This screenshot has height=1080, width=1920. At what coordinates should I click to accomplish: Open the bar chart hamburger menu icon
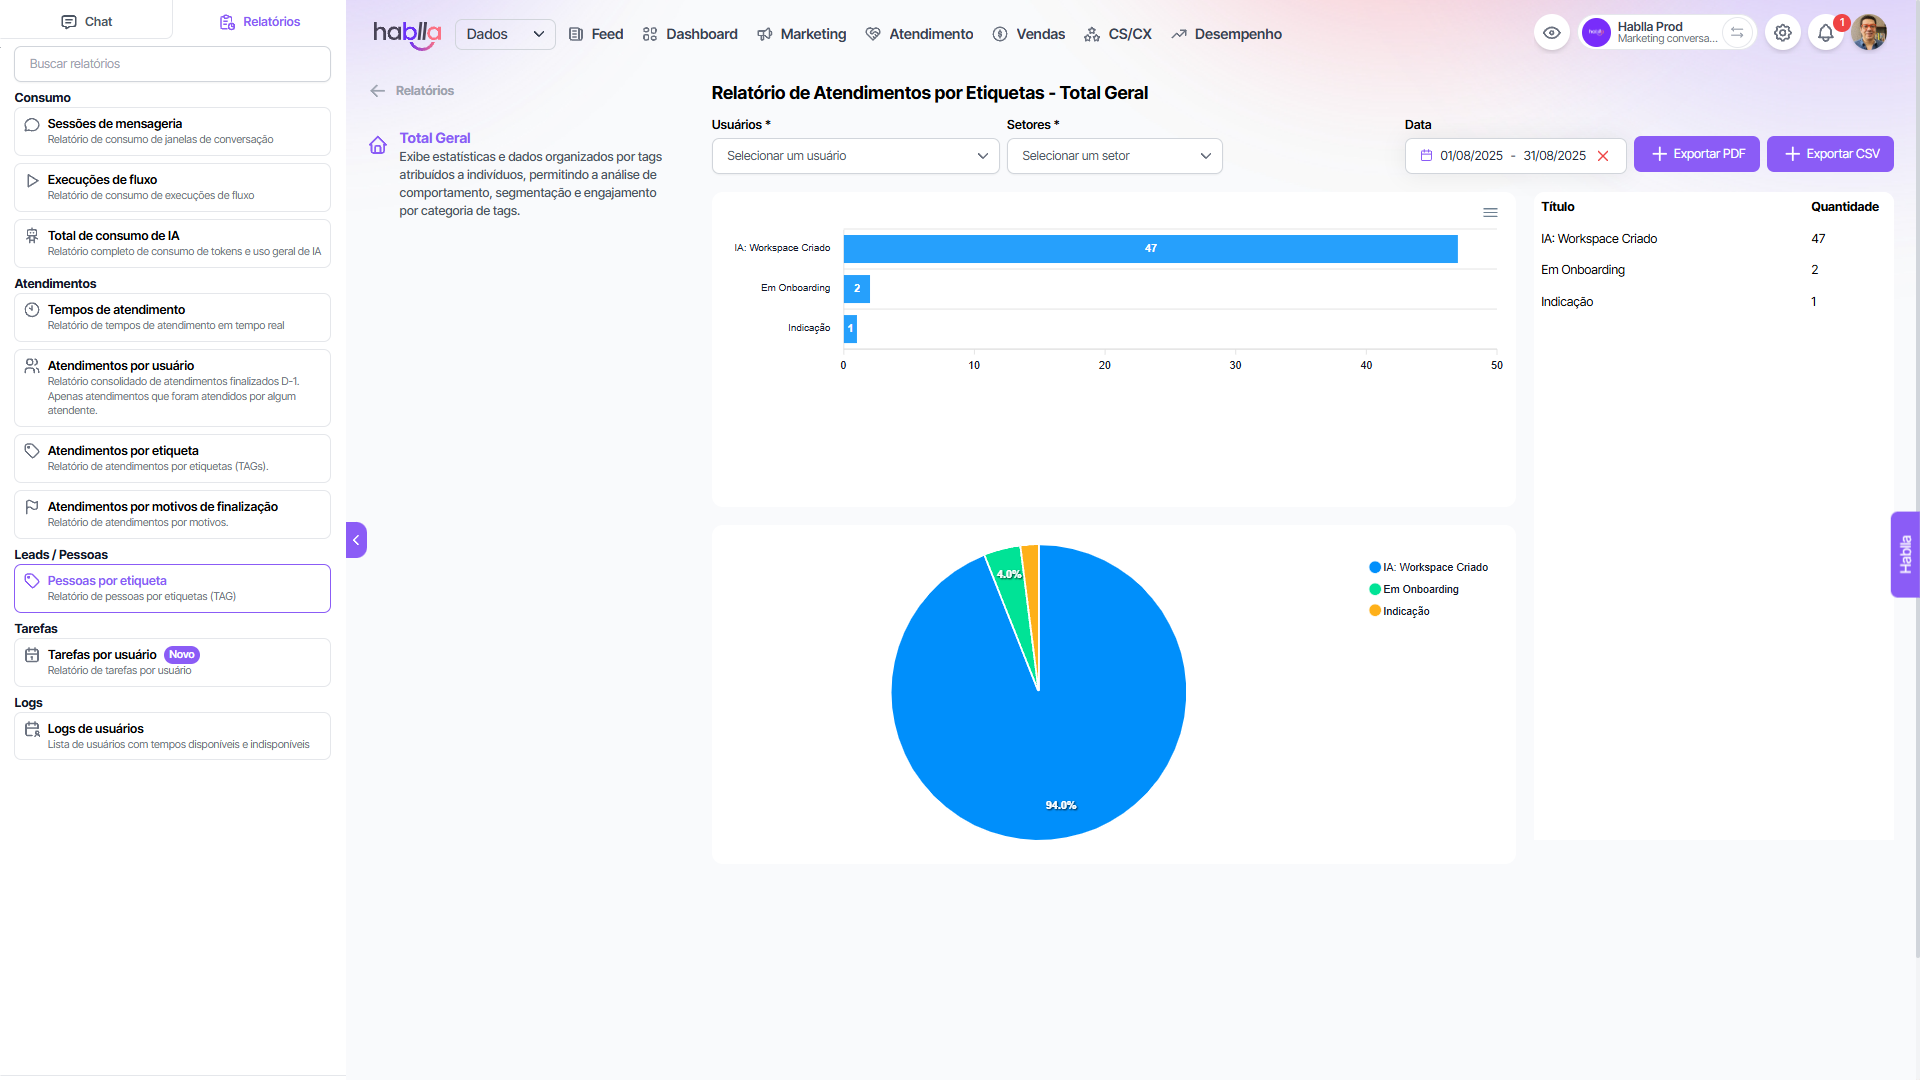coord(1490,212)
